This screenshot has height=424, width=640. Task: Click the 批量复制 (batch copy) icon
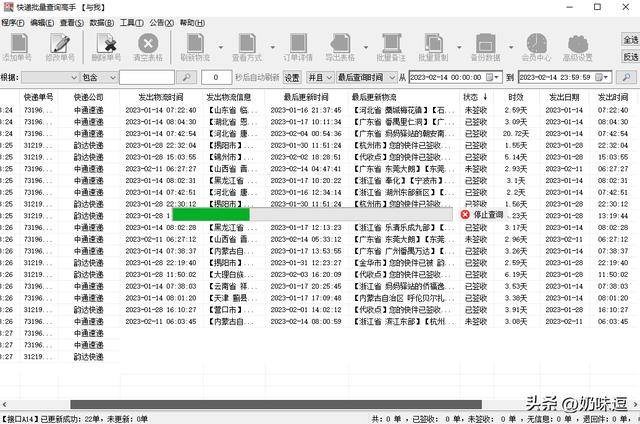tap(433, 43)
